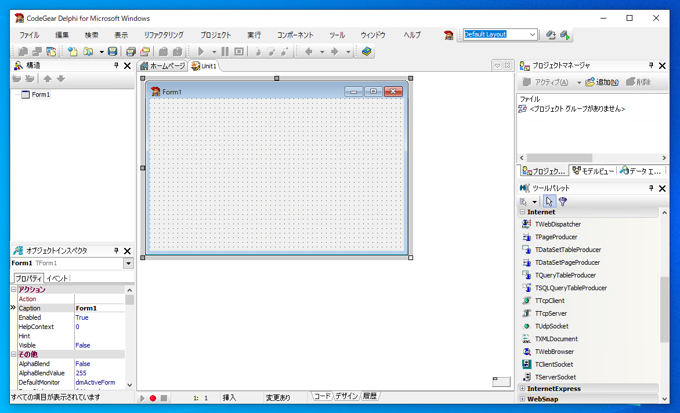Click the TUdpSocket component icon
This screenshot has height=413, width=680.
coord(526,326)
